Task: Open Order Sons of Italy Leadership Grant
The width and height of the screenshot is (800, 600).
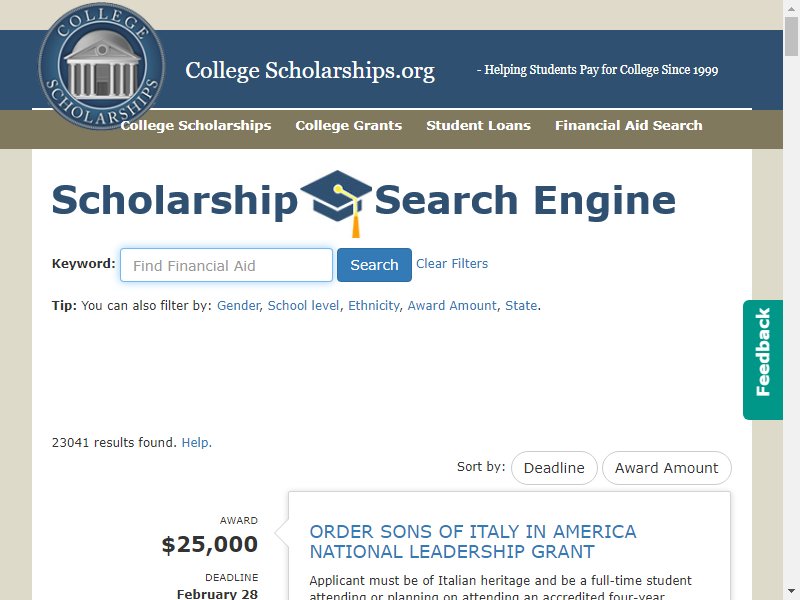Action: 473,542
